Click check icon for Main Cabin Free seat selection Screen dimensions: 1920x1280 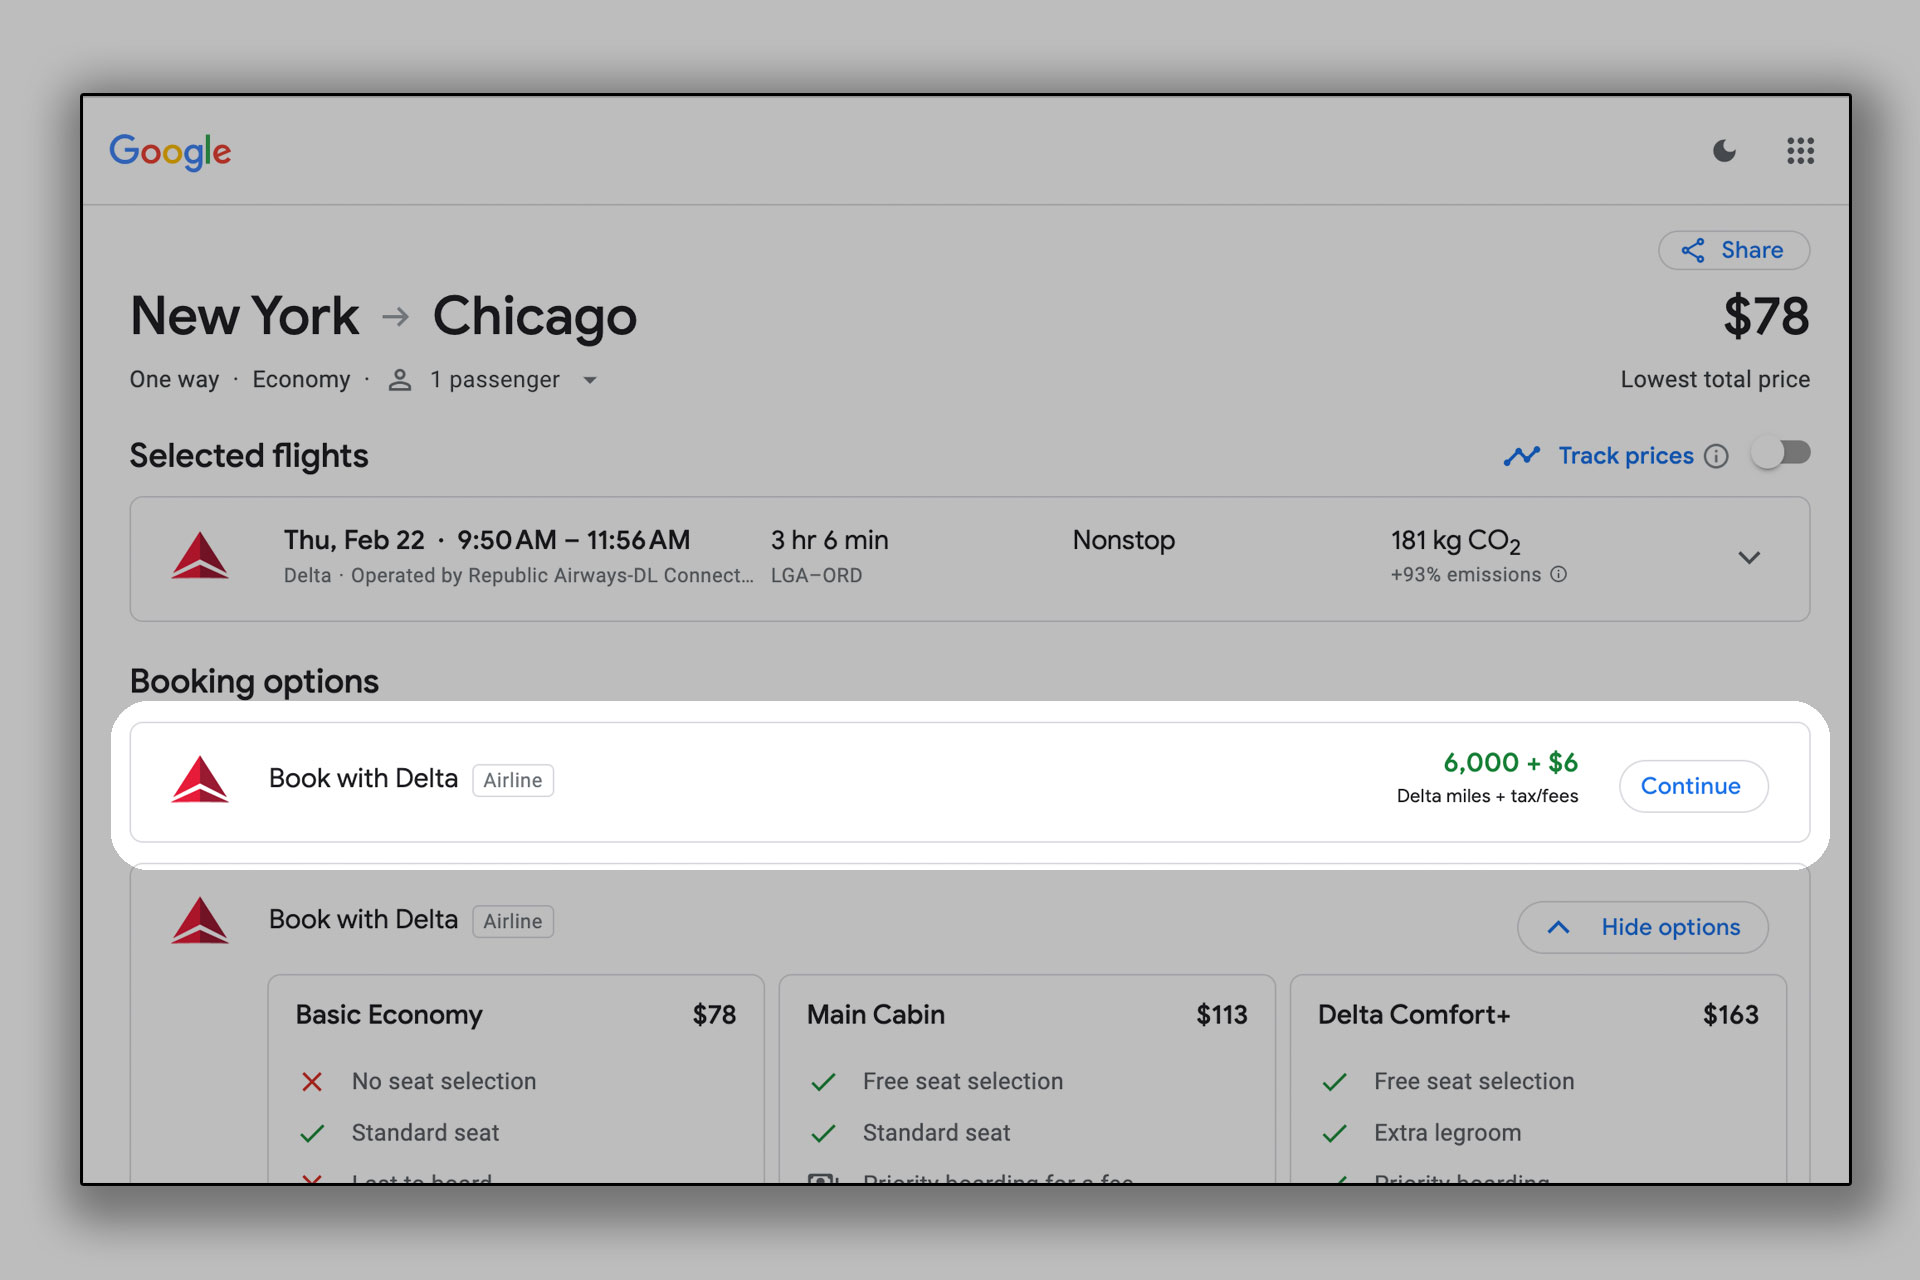click(823, 1082)
